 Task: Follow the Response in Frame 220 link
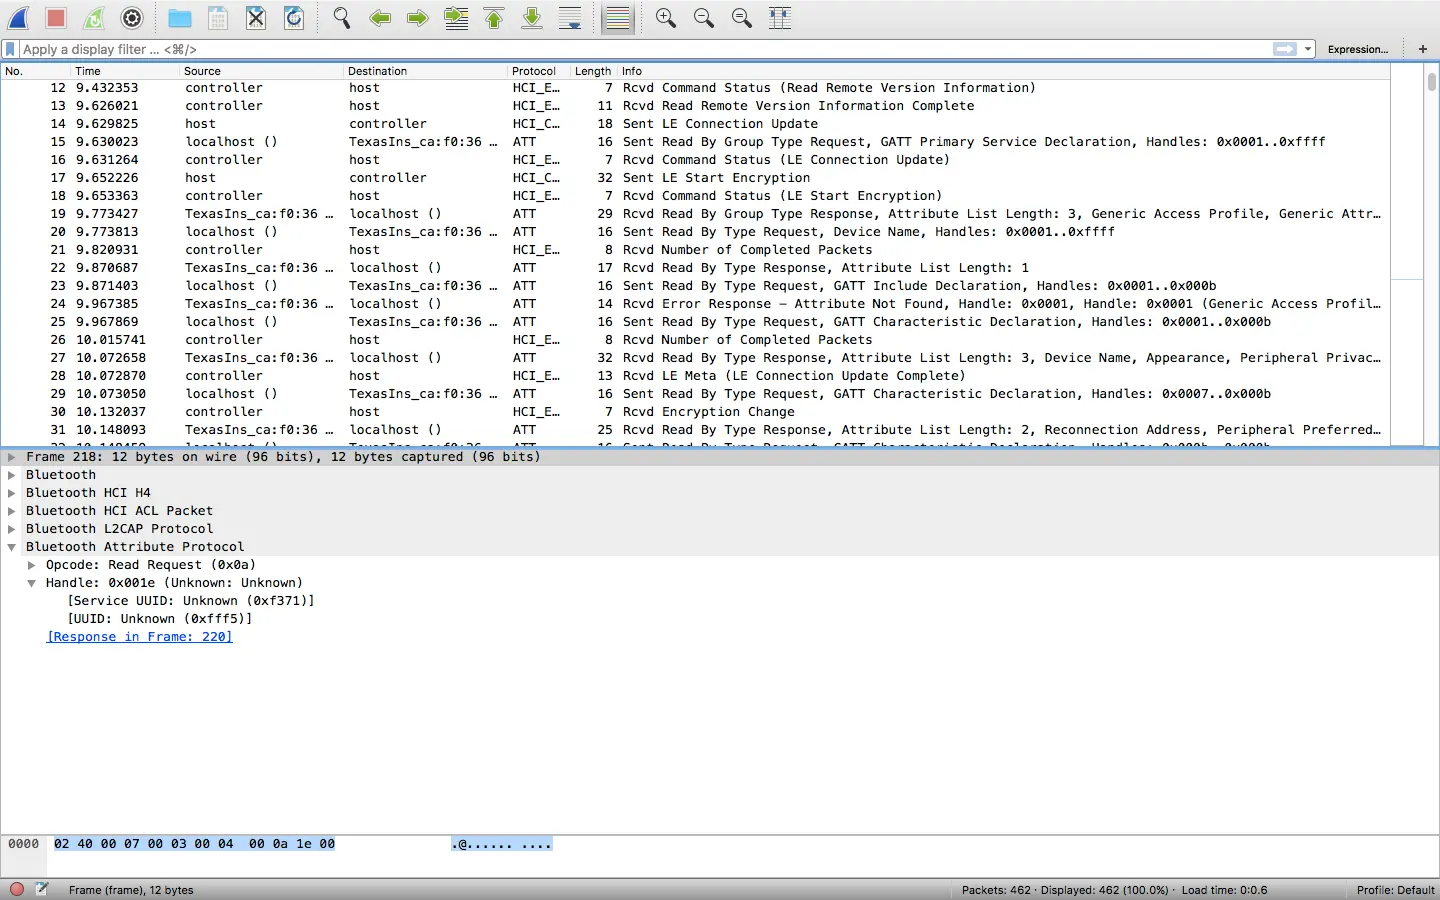(139, 637)
